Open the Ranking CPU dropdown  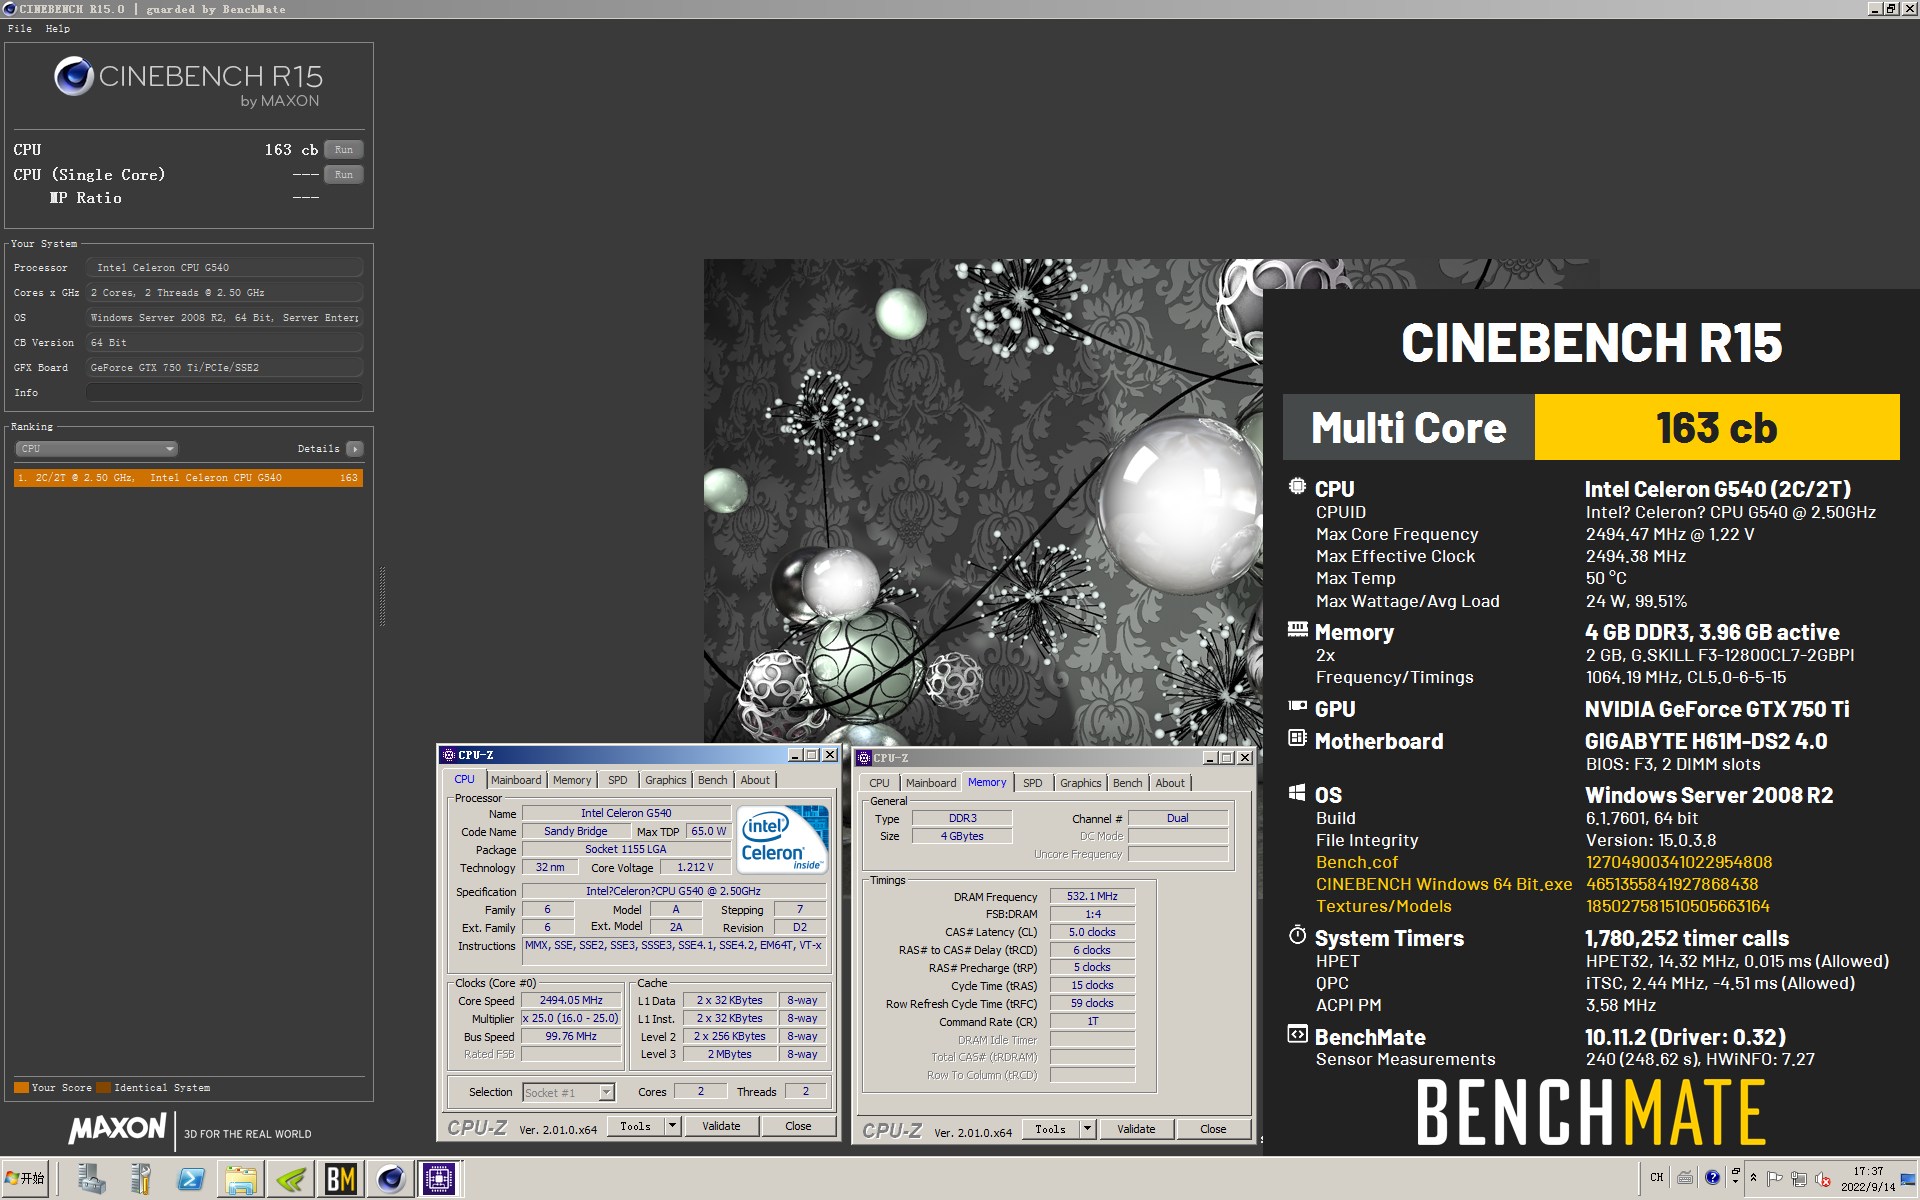pos(96,448)
